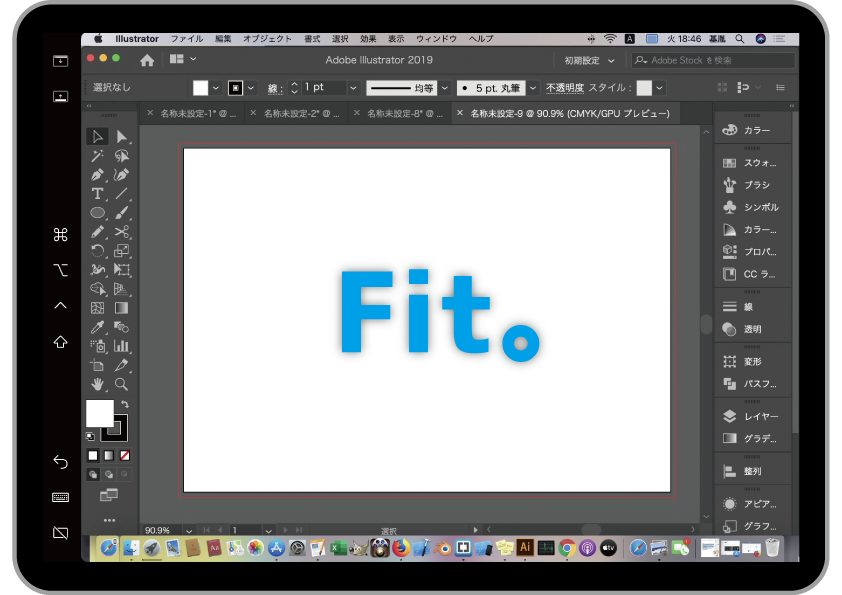842x595 pixels.
Task: Switch to gradient paint mode button
Action: (109, 456)
